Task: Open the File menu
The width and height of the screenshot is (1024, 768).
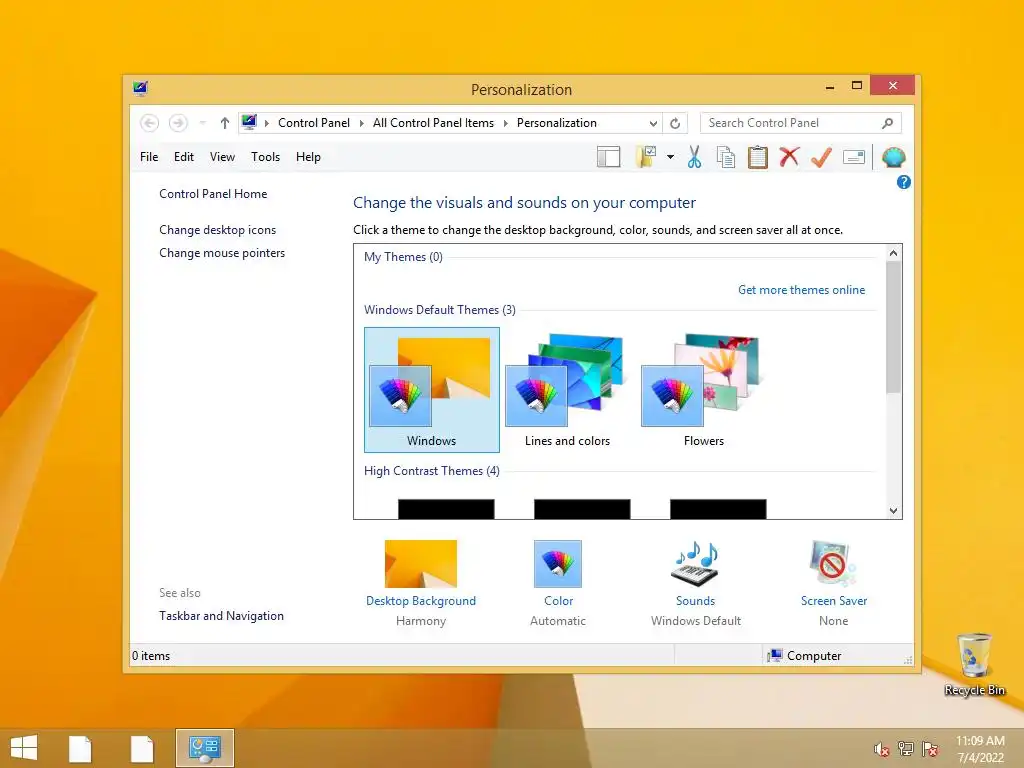Action: (149, 157)
